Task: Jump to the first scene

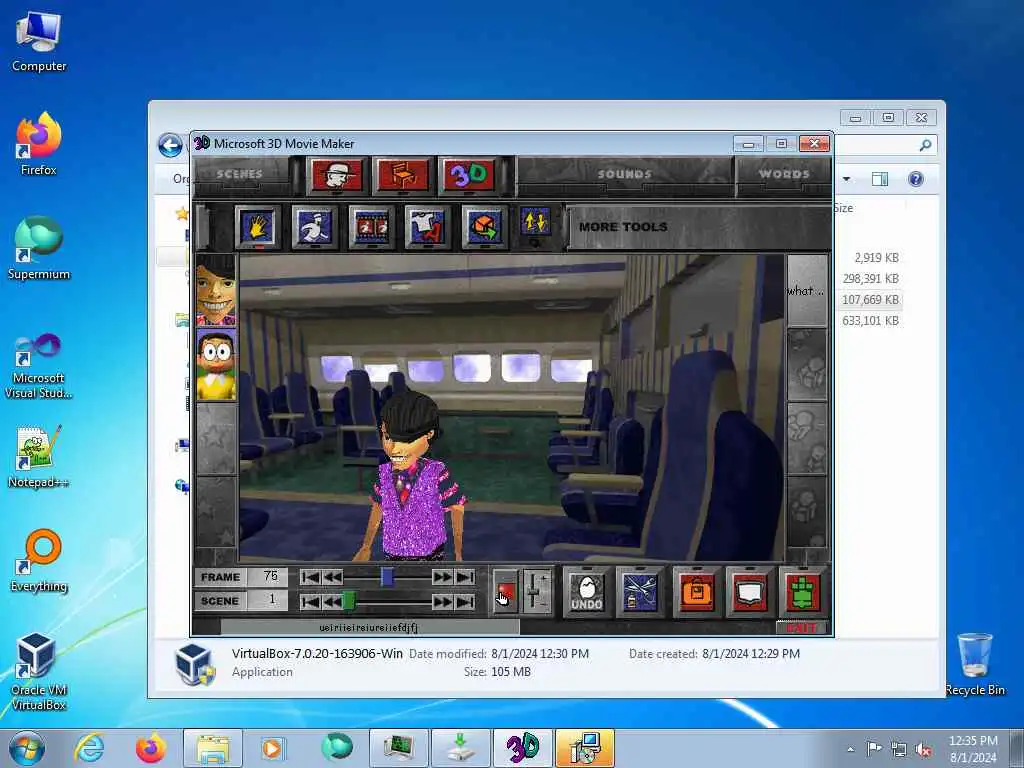Action: pos(310,601)
